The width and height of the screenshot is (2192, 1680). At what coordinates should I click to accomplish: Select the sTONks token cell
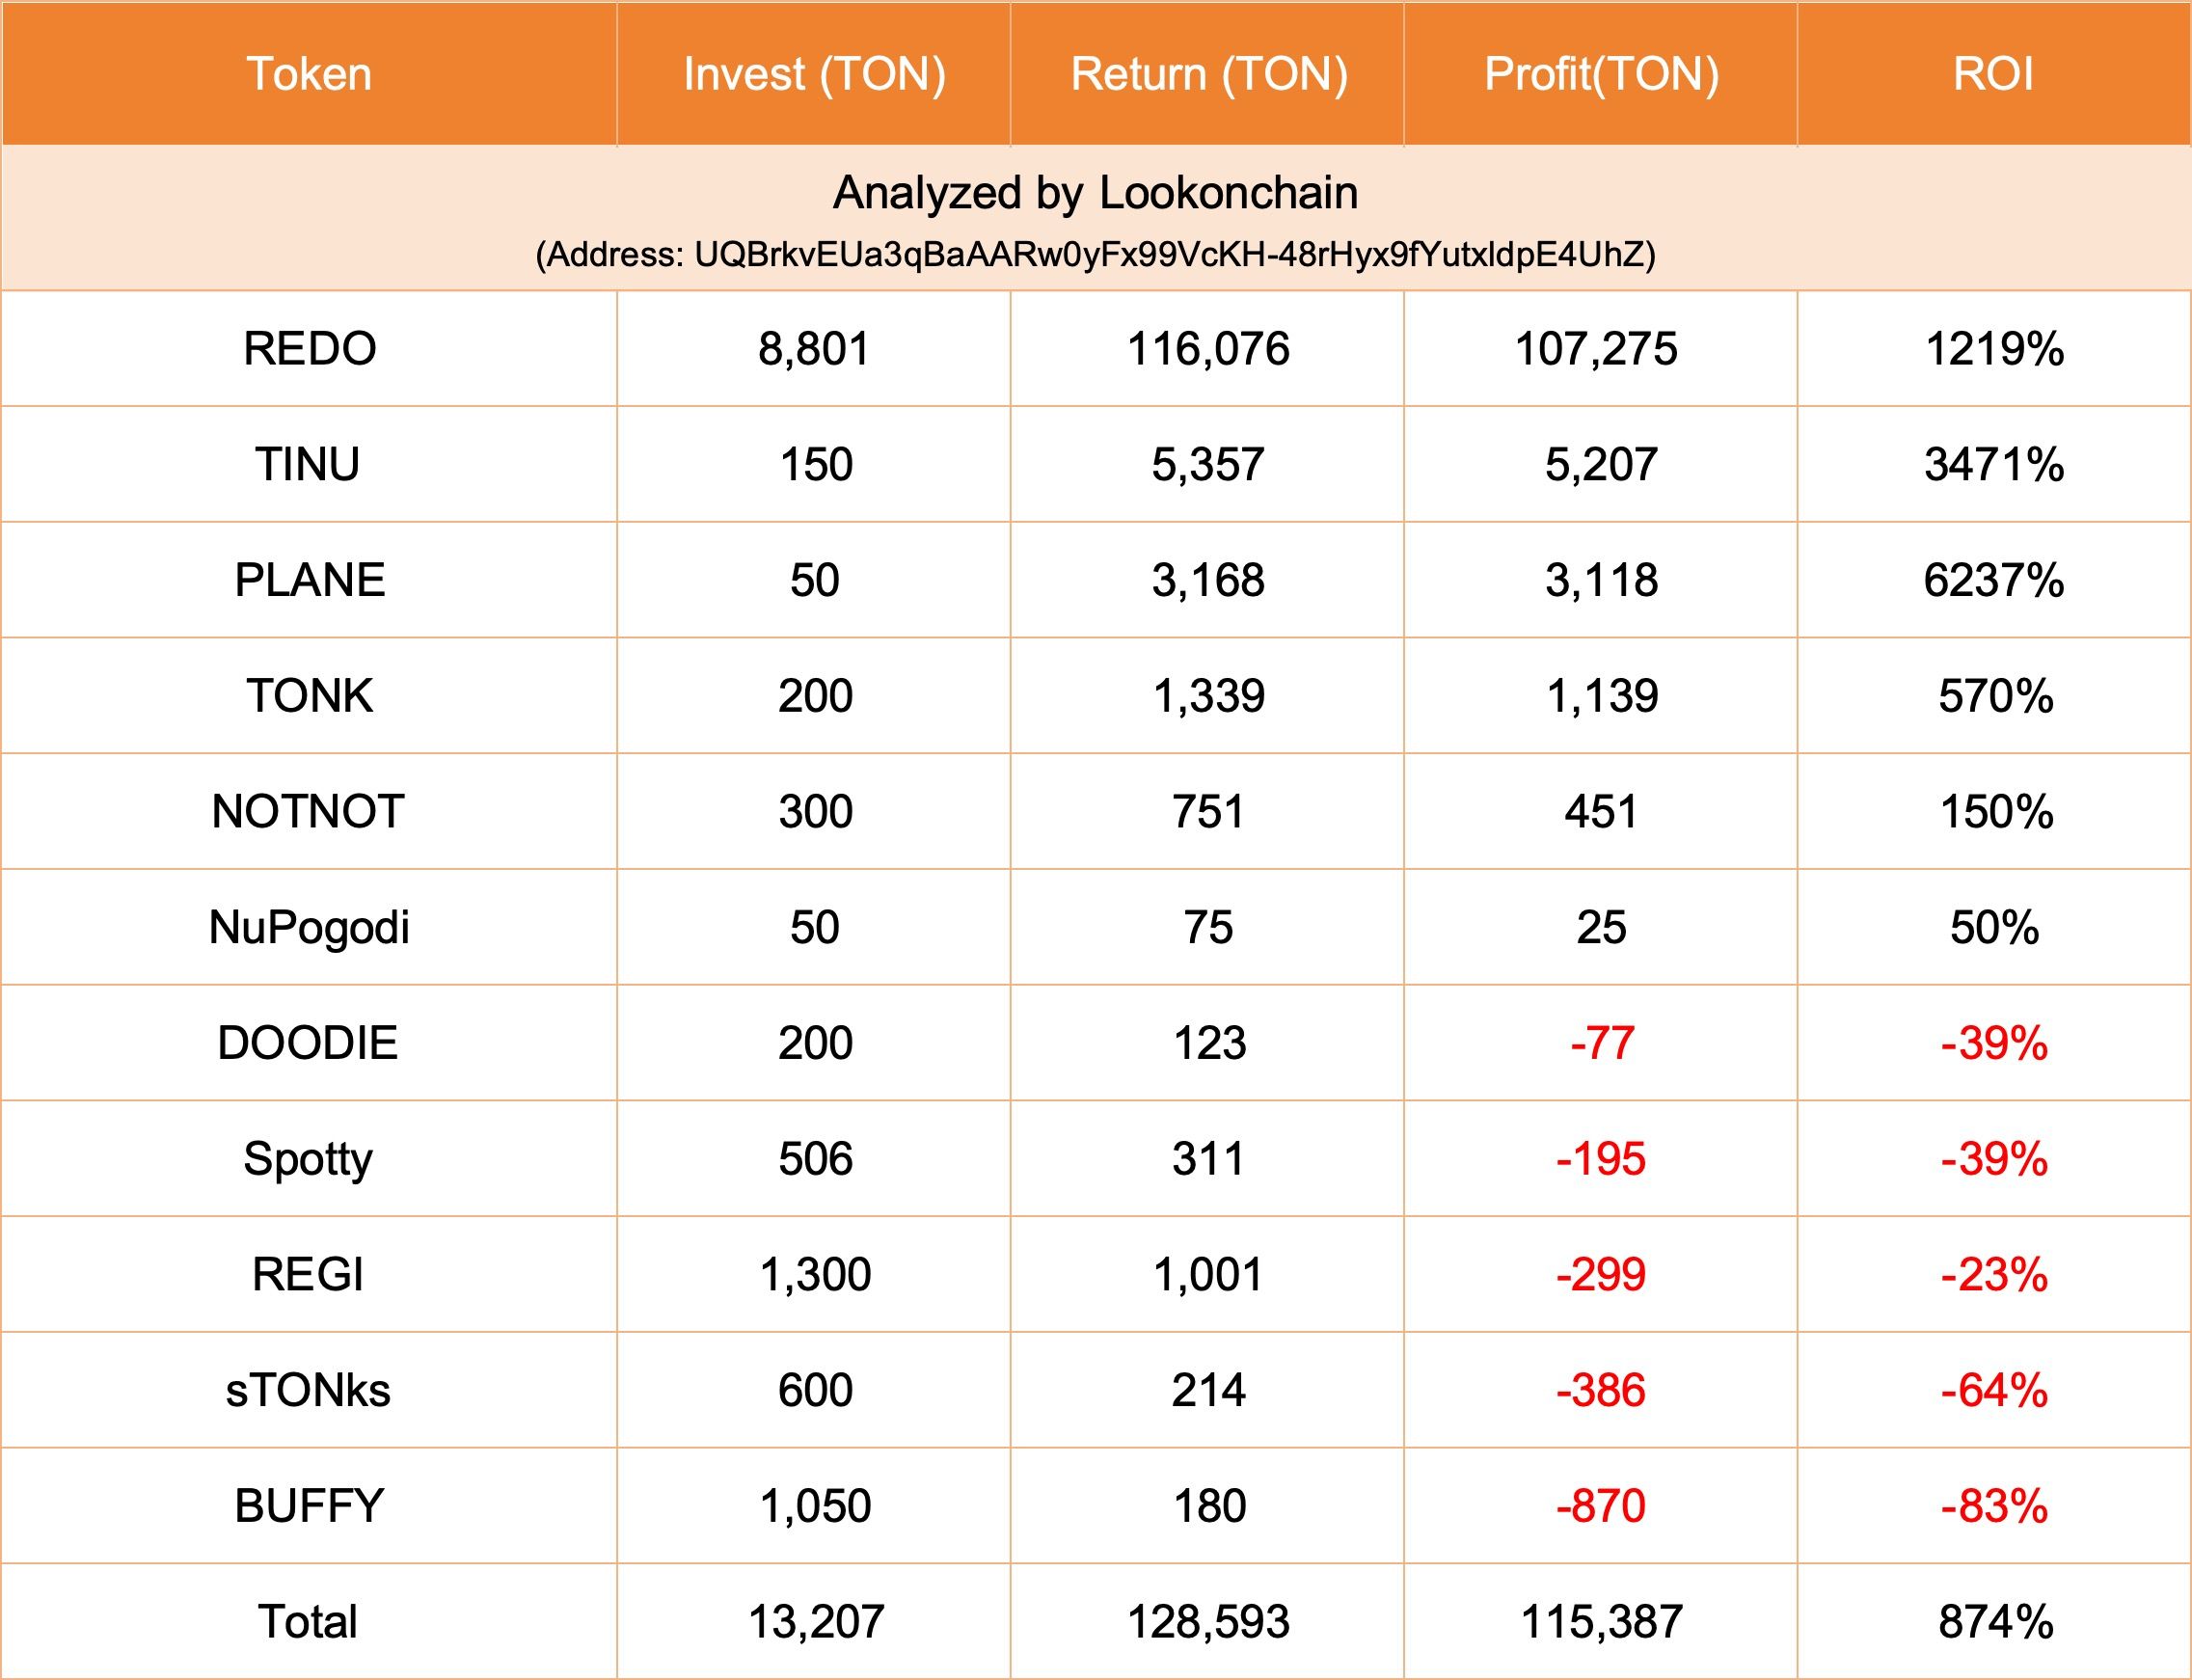click(309, 1390)
